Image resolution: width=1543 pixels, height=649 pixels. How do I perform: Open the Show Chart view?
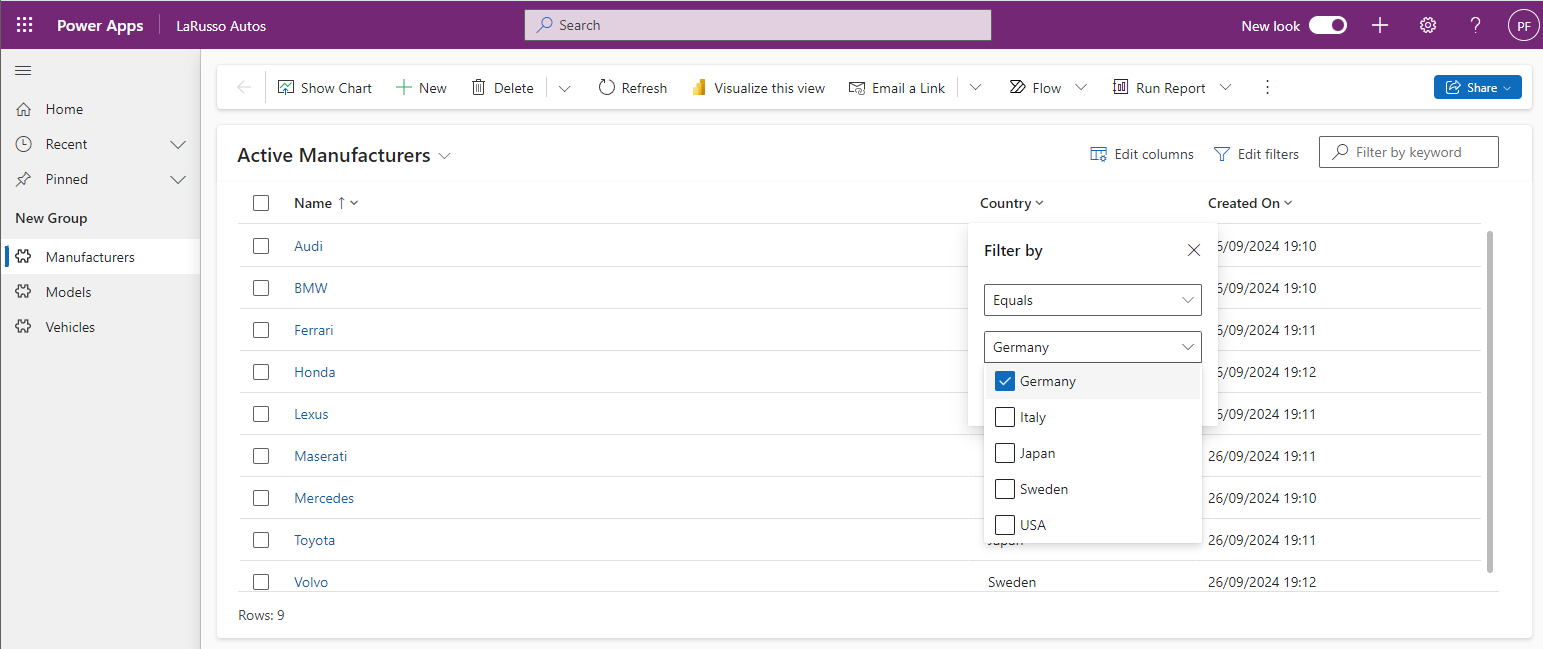click(x=324, y=87)
